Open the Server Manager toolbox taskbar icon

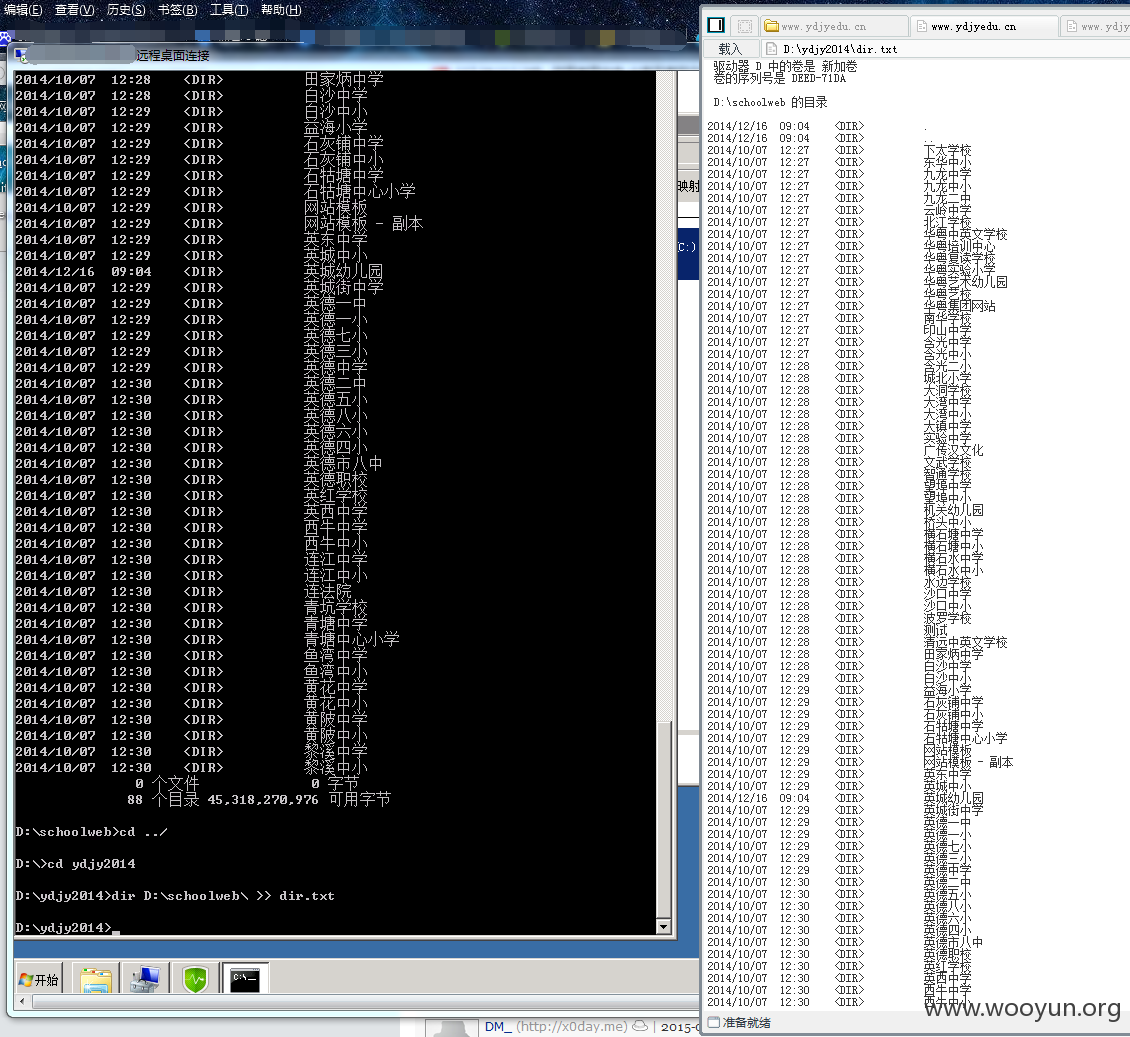pos(145,979)
